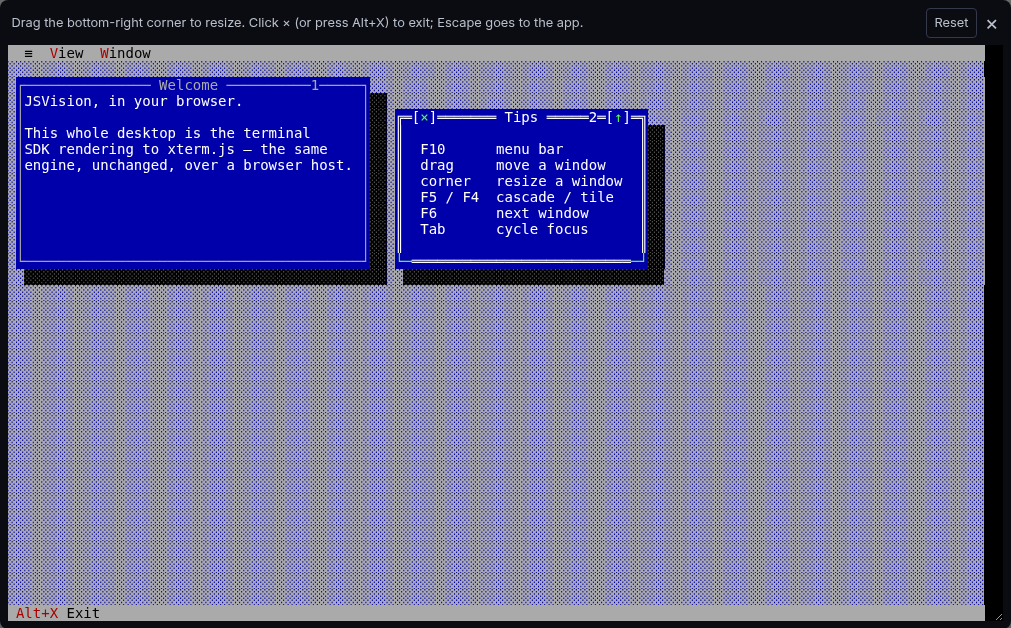This screenshot has width=1011, height=628.
Task: Click the Welcome window number 1
Action: (315, 85)
